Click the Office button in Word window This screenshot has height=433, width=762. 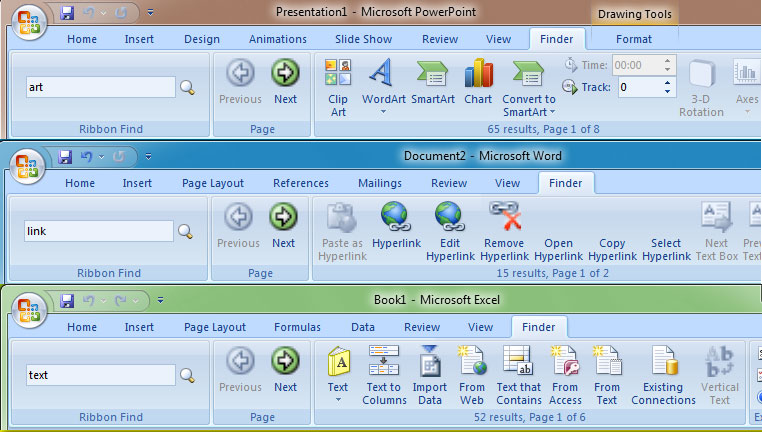click(27, 167)
